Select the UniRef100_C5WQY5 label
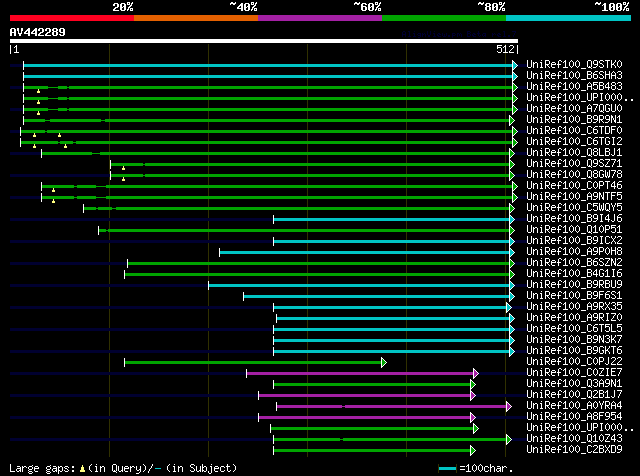640x476 pixels. coord(574,208)
